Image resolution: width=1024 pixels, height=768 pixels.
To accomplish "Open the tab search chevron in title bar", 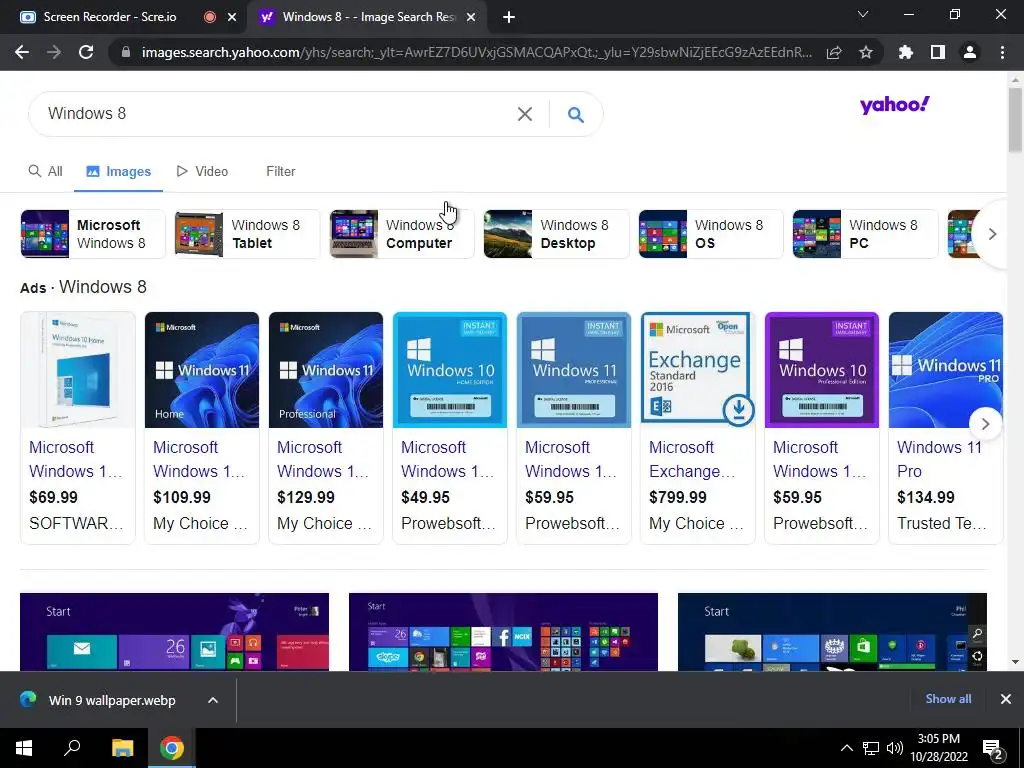I will point(863,14).
